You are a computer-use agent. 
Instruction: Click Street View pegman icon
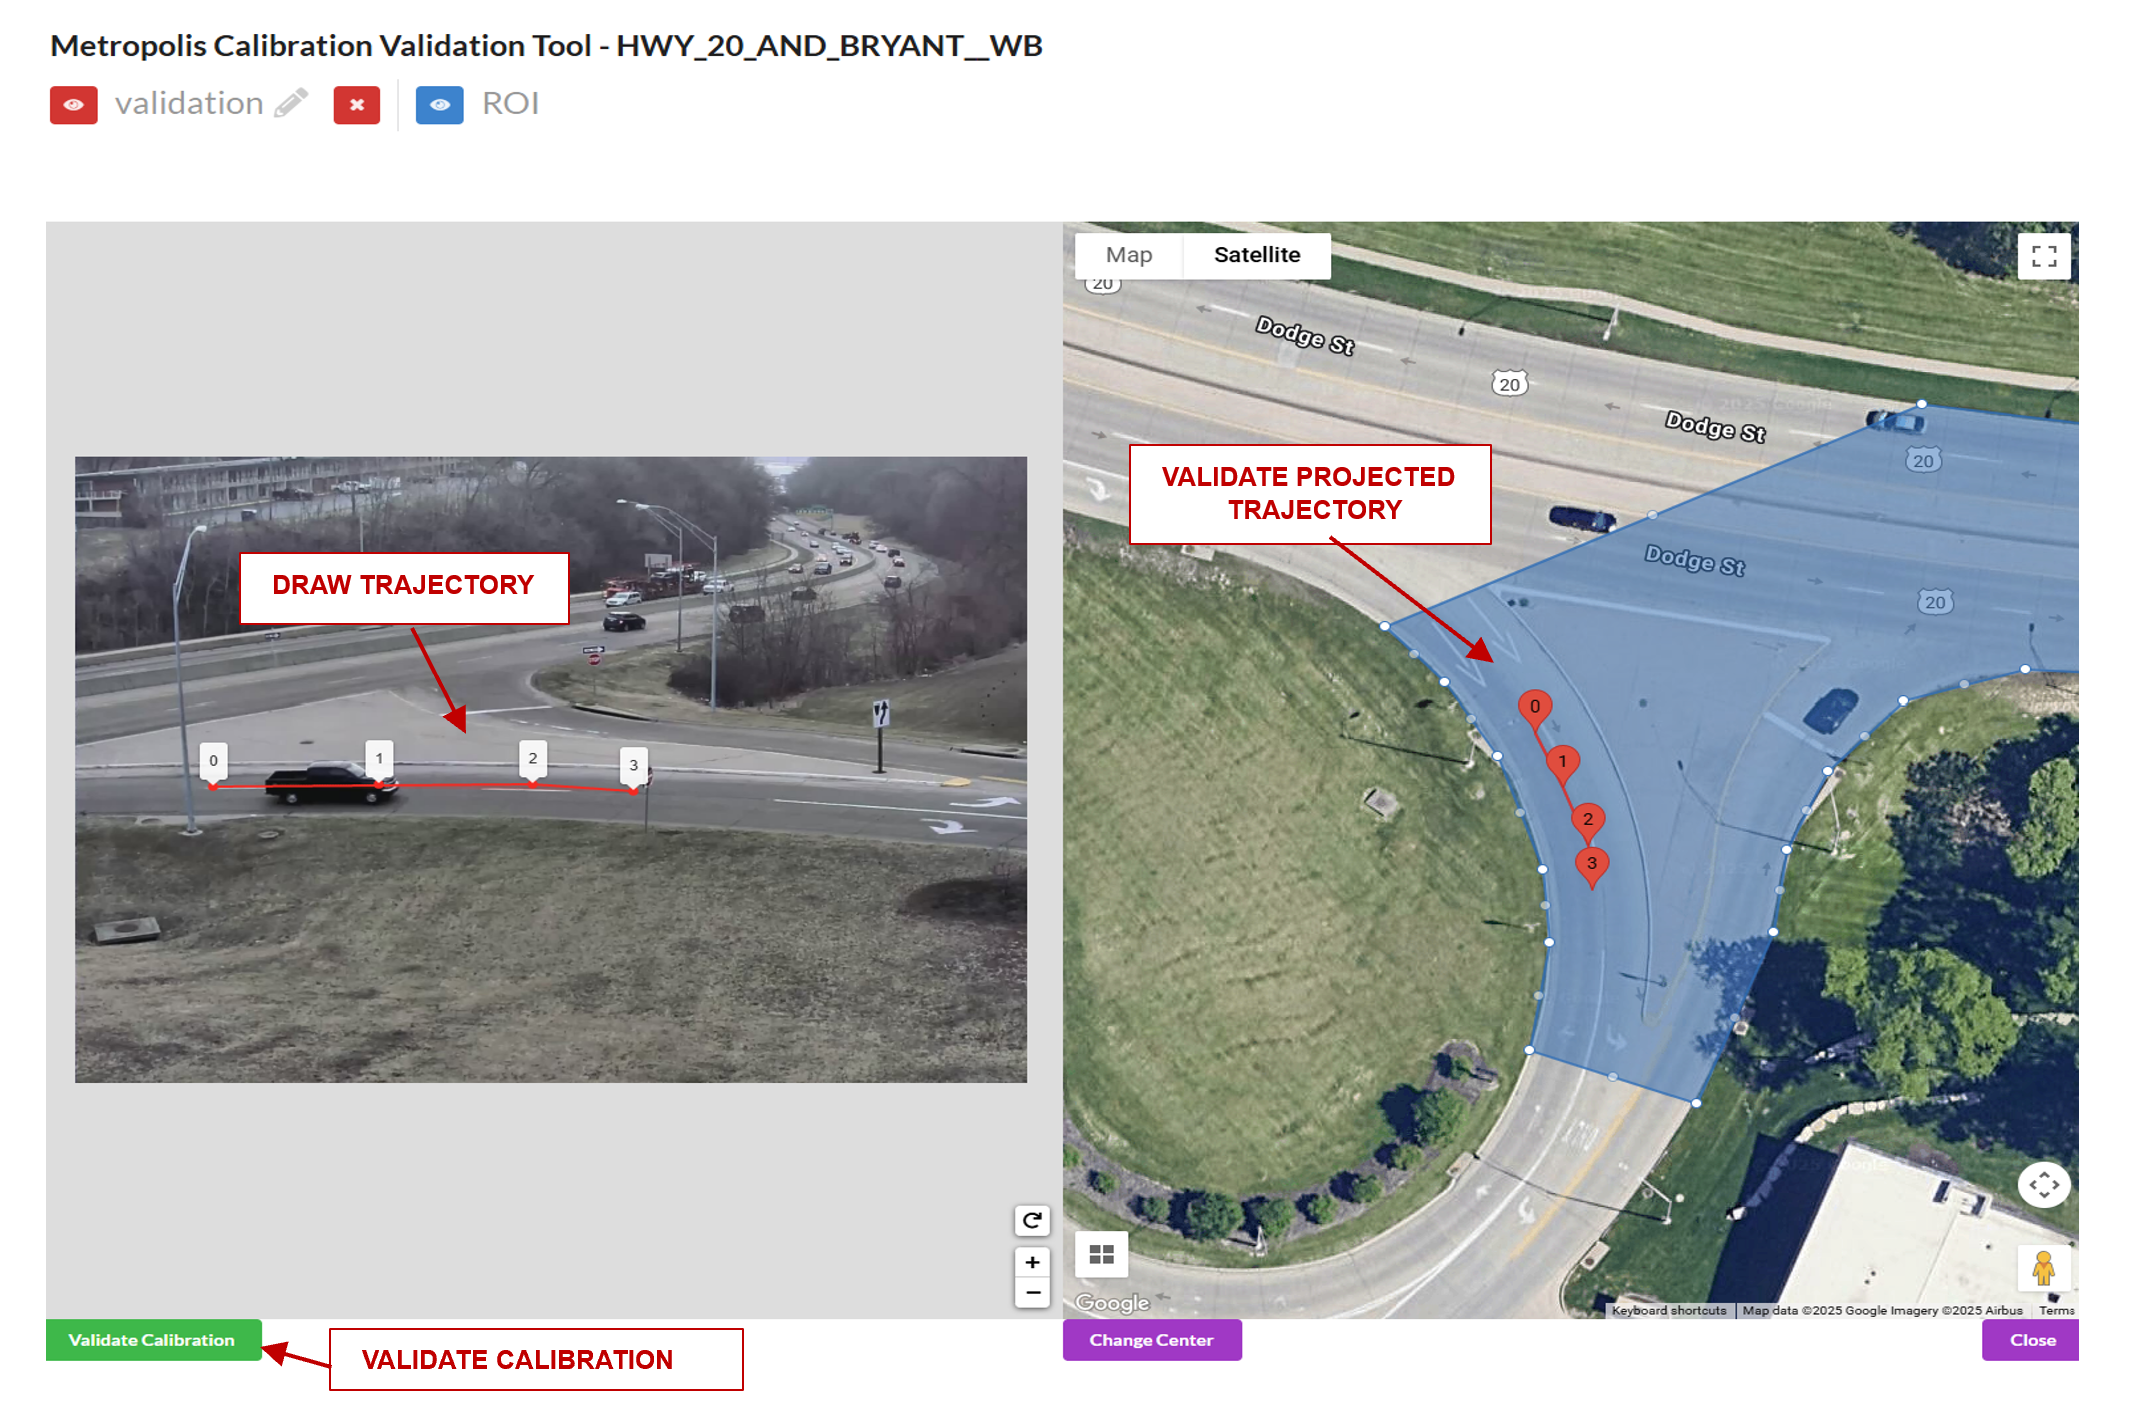(x=2043, y=1268)
